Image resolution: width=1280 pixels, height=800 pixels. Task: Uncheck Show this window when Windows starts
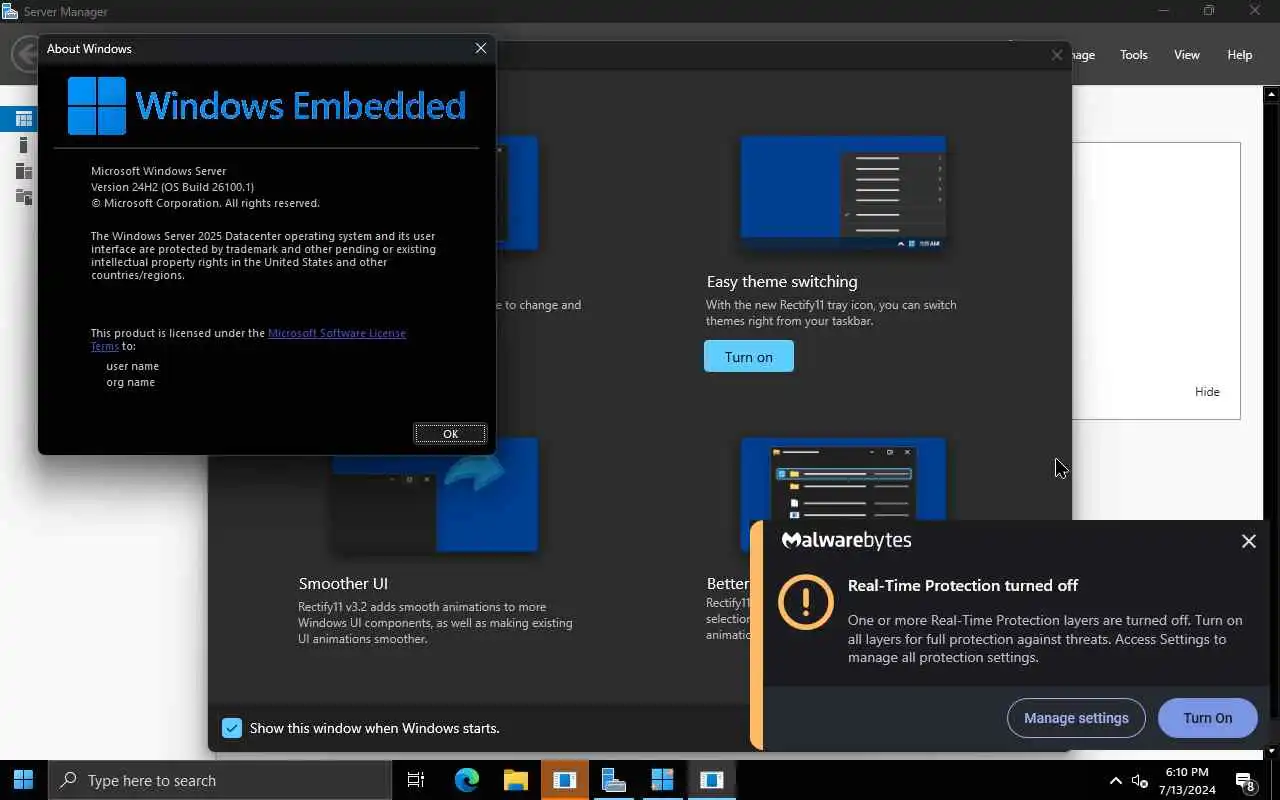[232, 728]
